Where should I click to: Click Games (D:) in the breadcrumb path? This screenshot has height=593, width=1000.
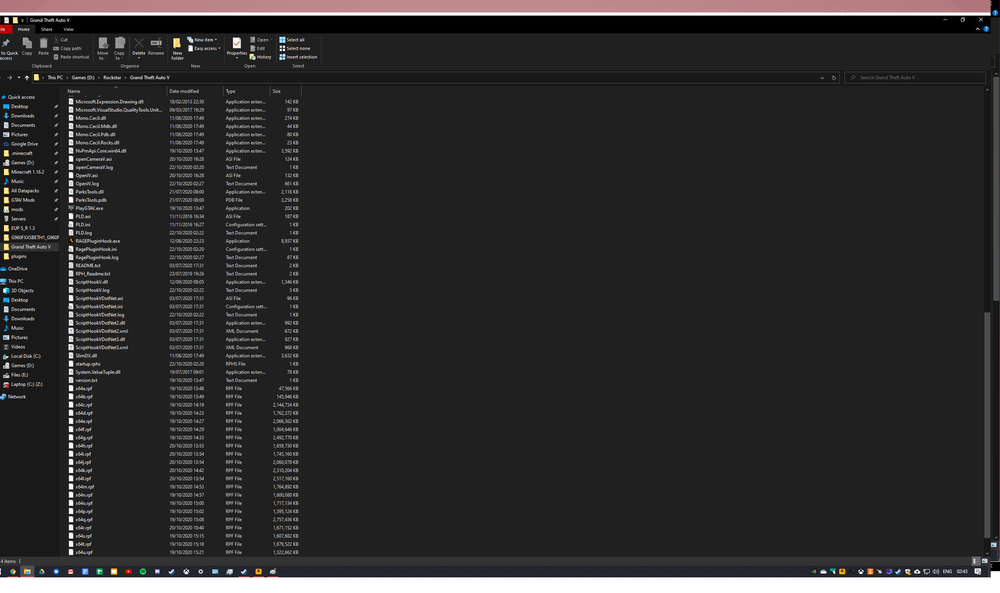coord(83,78)
